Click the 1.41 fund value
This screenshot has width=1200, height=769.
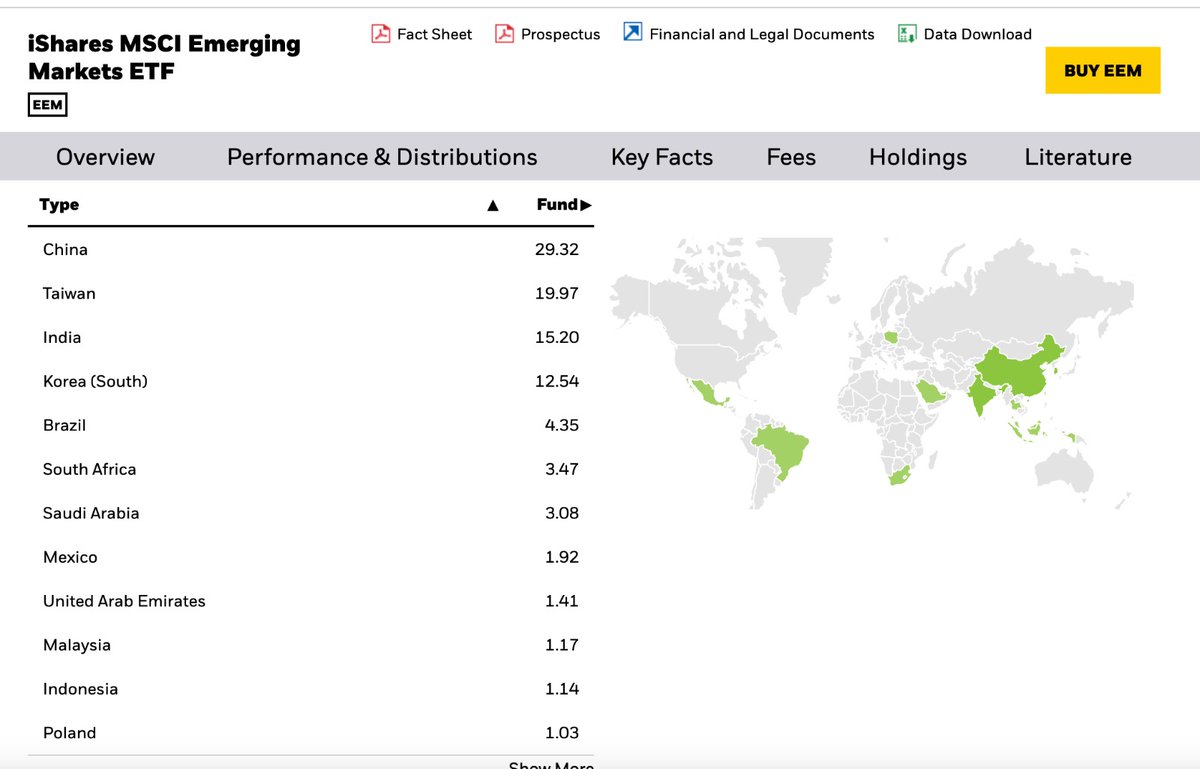pos(562,601)
